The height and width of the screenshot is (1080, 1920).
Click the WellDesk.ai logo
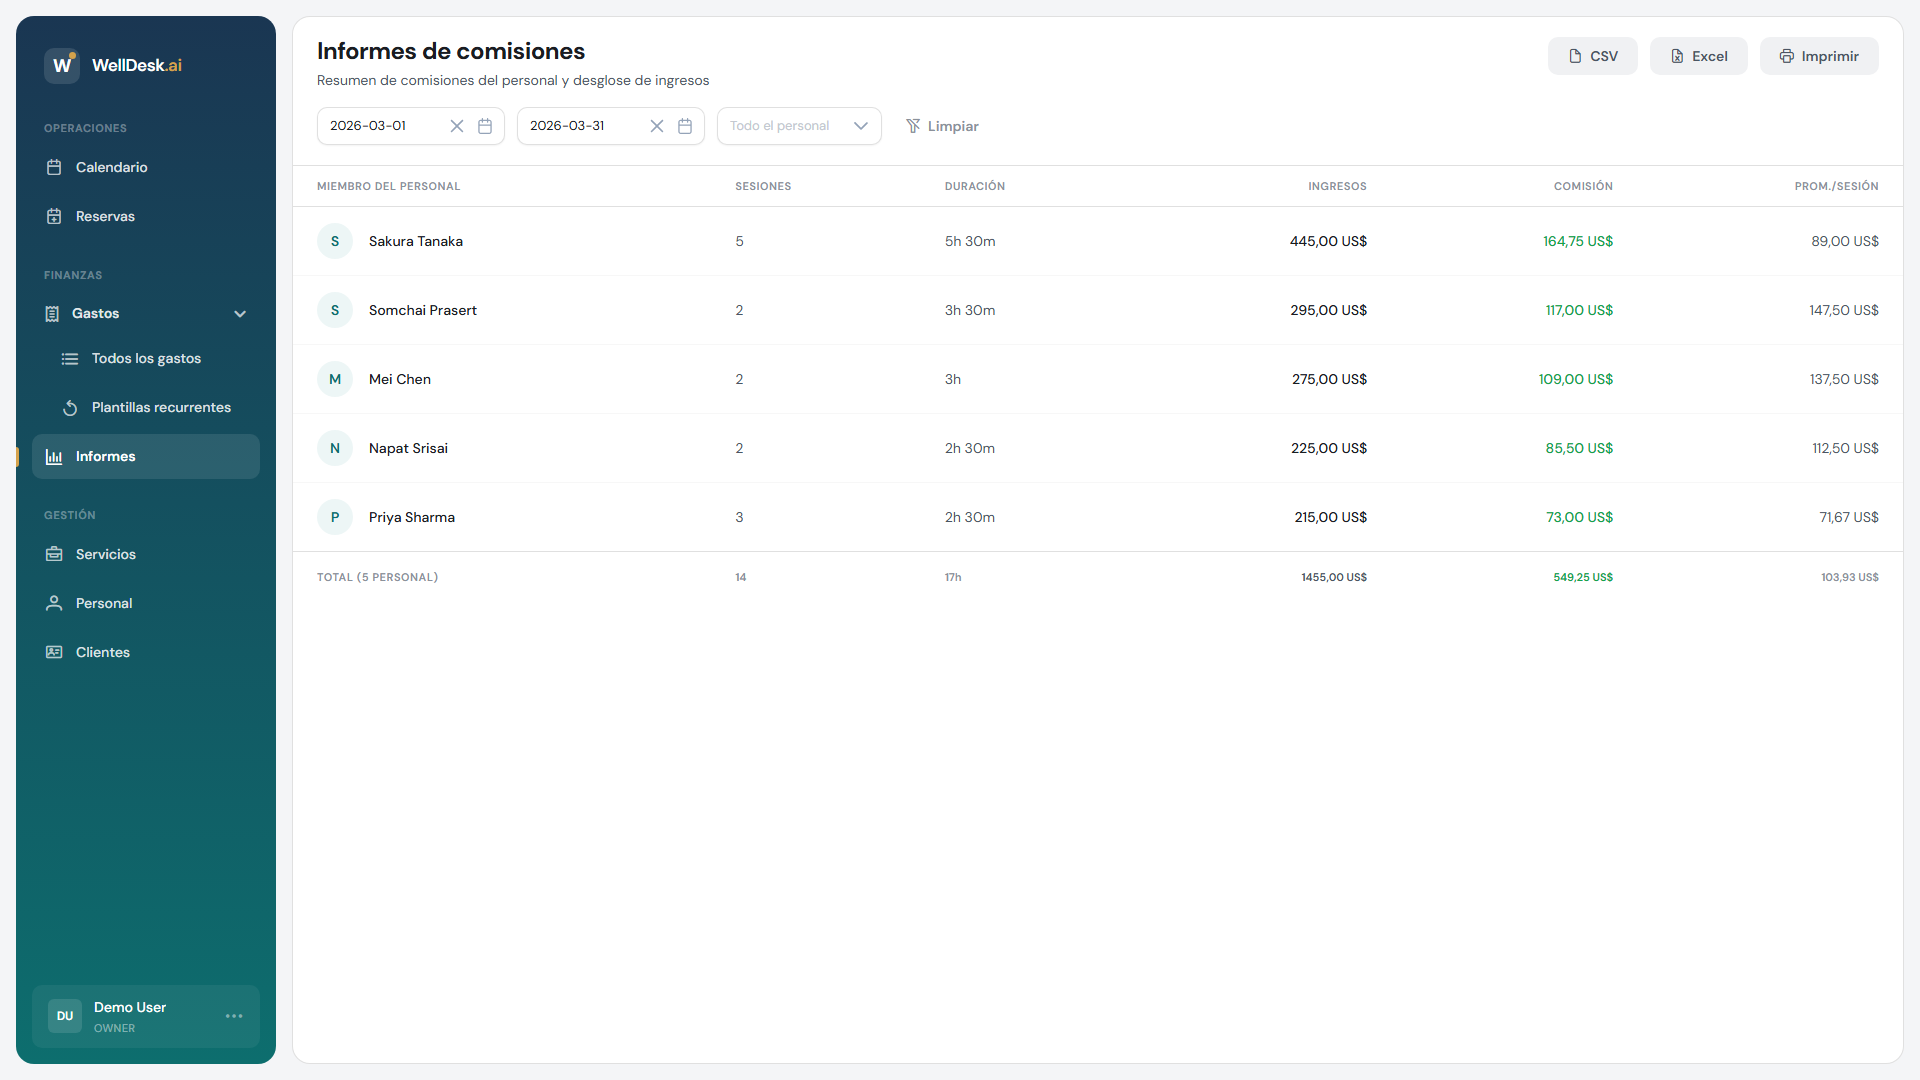tap(113, 65)
